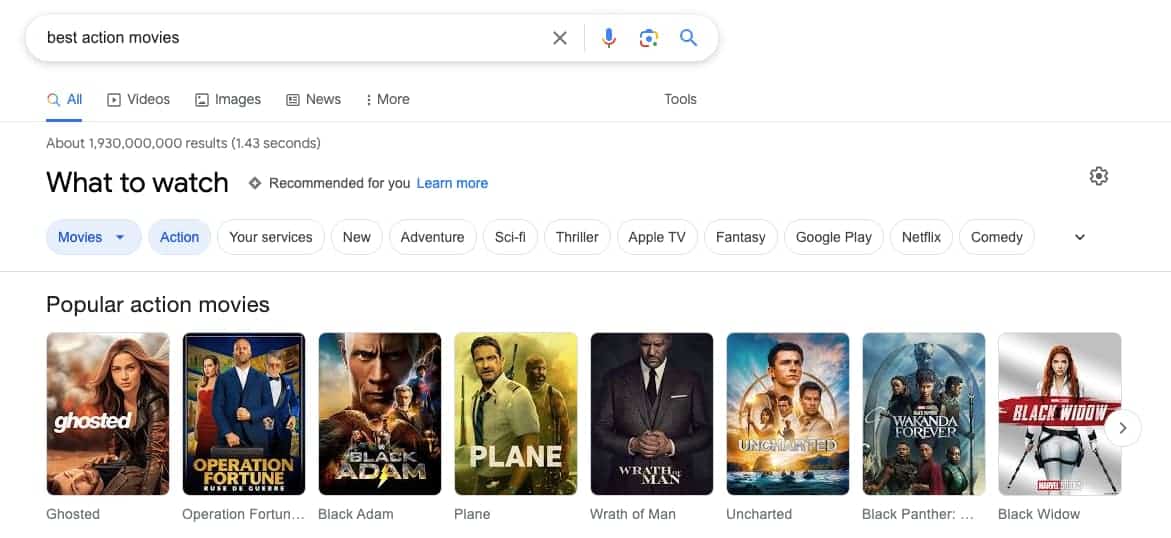This screenshot has width=1171, height=538.
Task: Open the Ghosted movie poster
Action: pos(108,413)
